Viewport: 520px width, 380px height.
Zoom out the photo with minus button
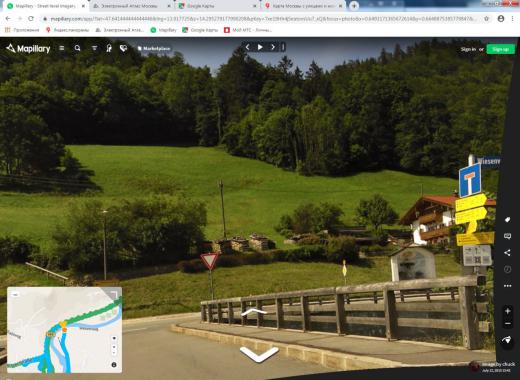(507, 324)
